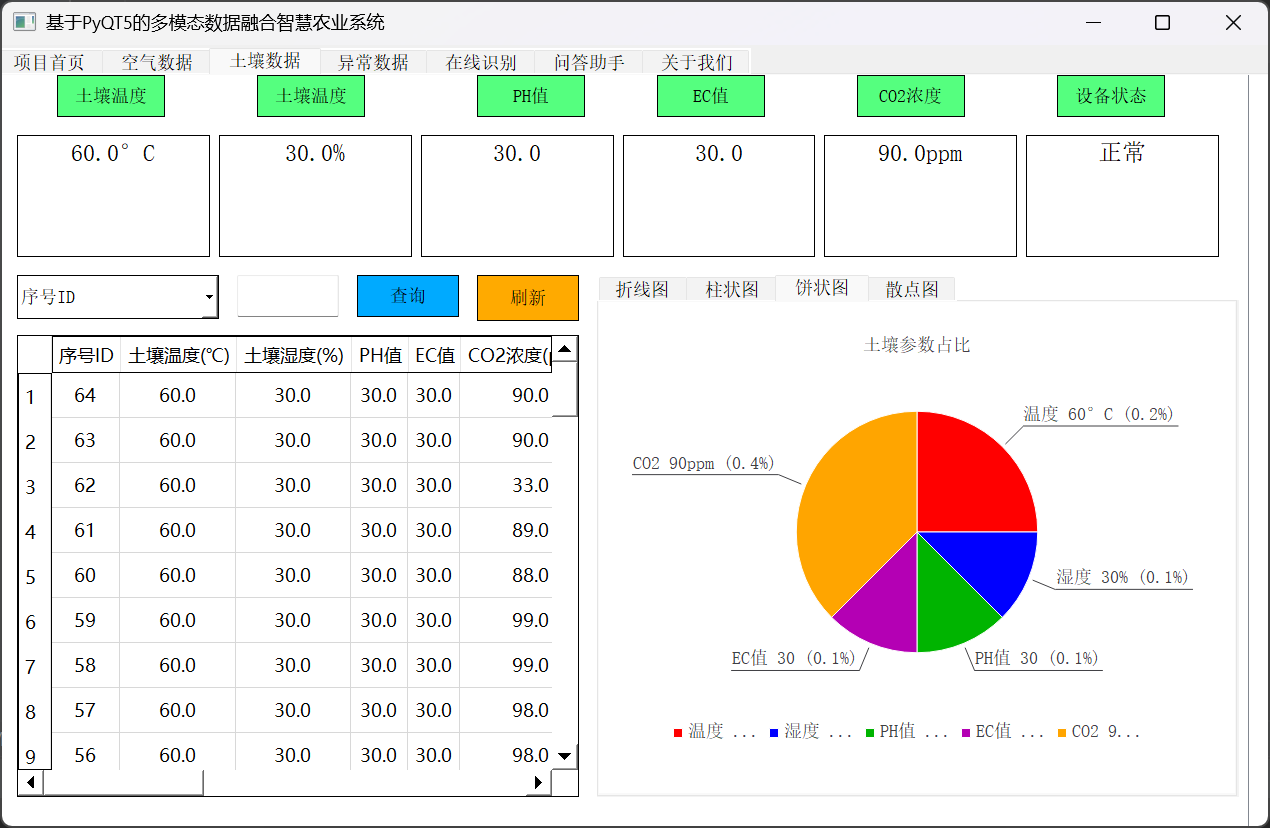The image size is (1270, 828).
Task: Click the blue 湿度 legend marker
Action: [774, 733]
